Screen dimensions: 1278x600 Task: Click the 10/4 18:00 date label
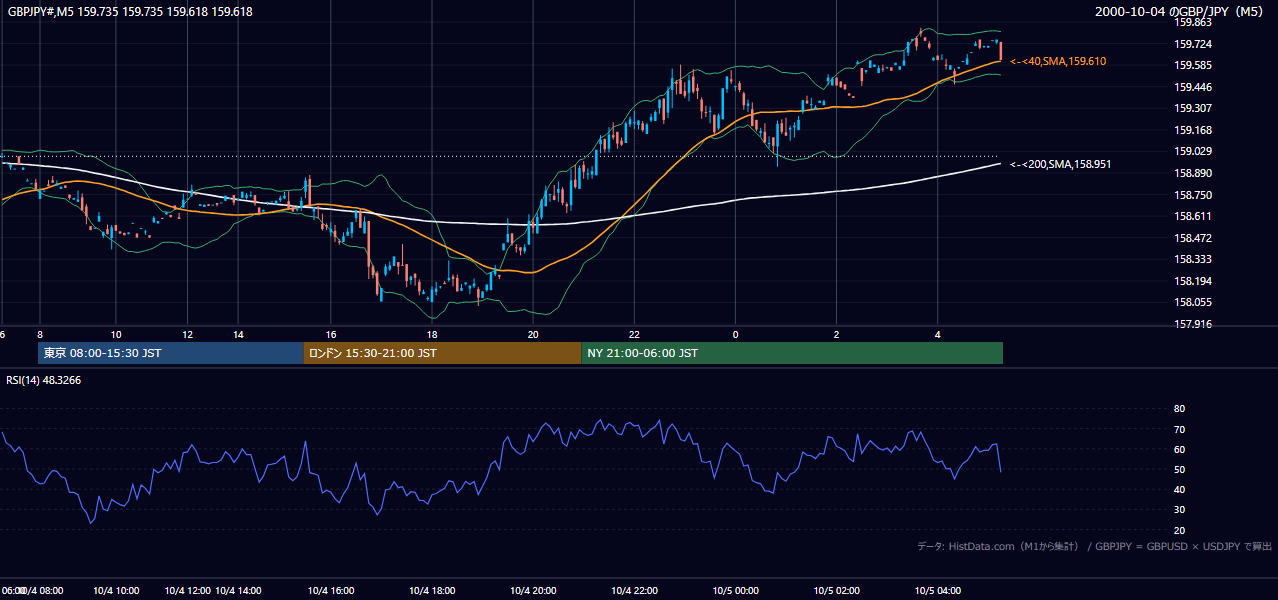[431, 591]
